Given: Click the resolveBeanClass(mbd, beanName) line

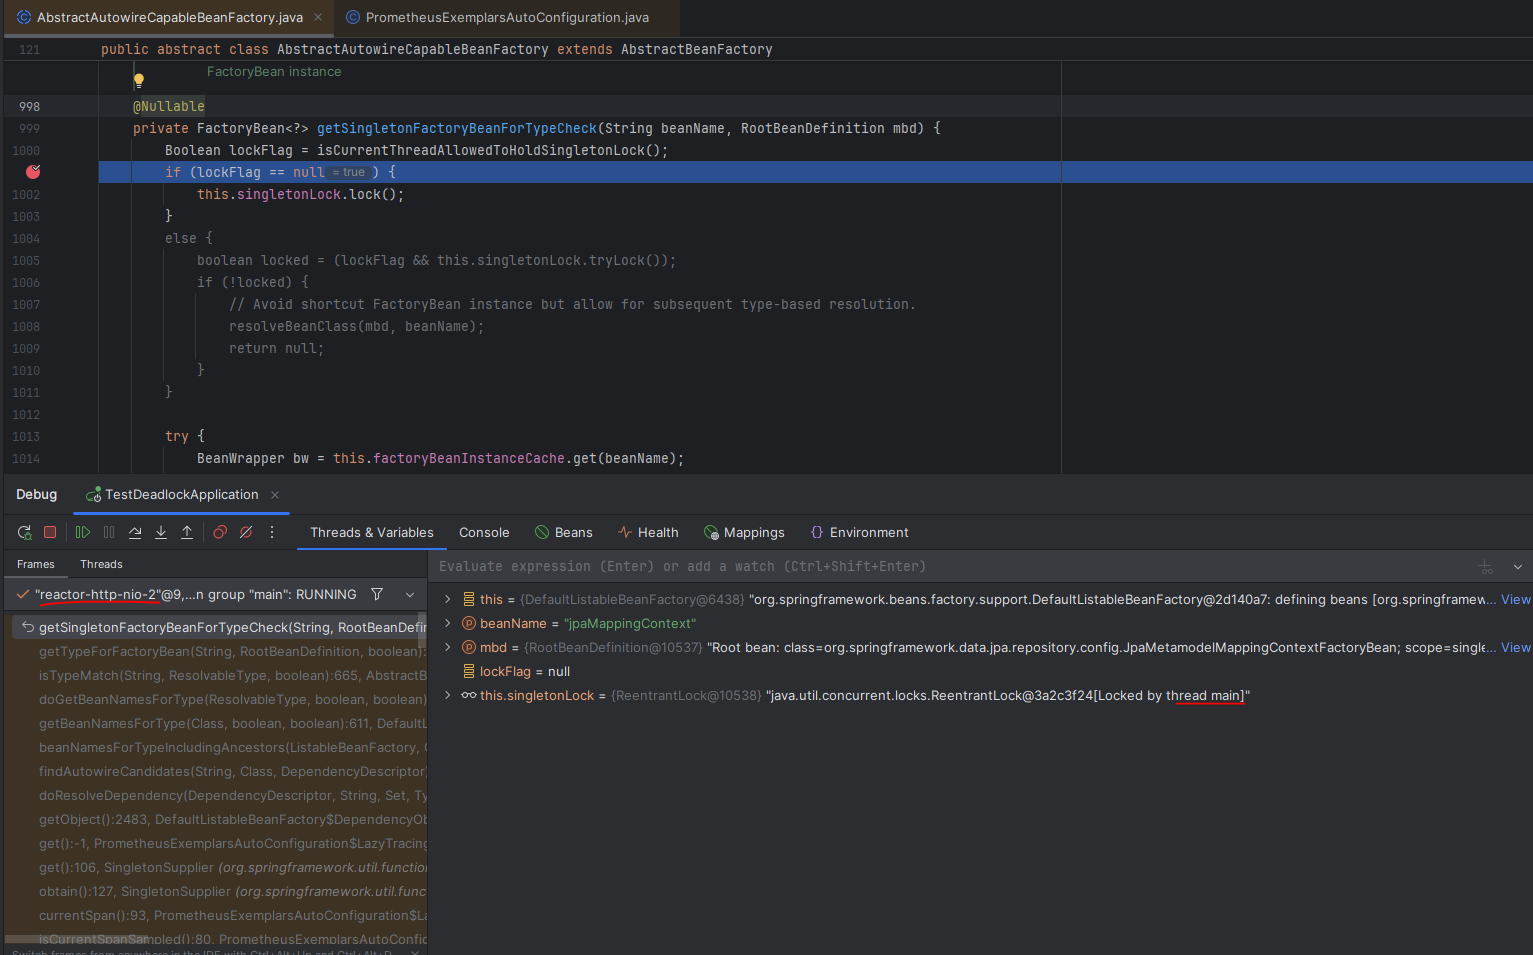Looking at the screenshot, I should [356, 327].
